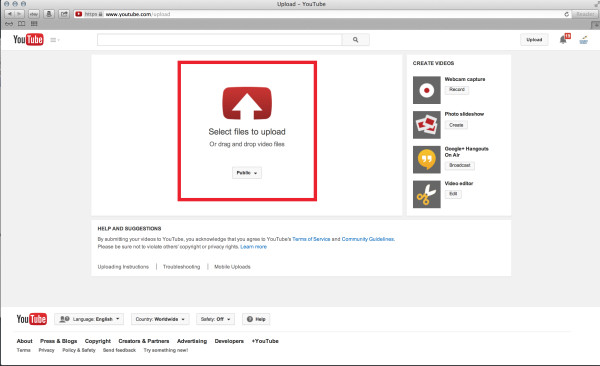Click the Webcam capture record icon

[x=427, y=90]
